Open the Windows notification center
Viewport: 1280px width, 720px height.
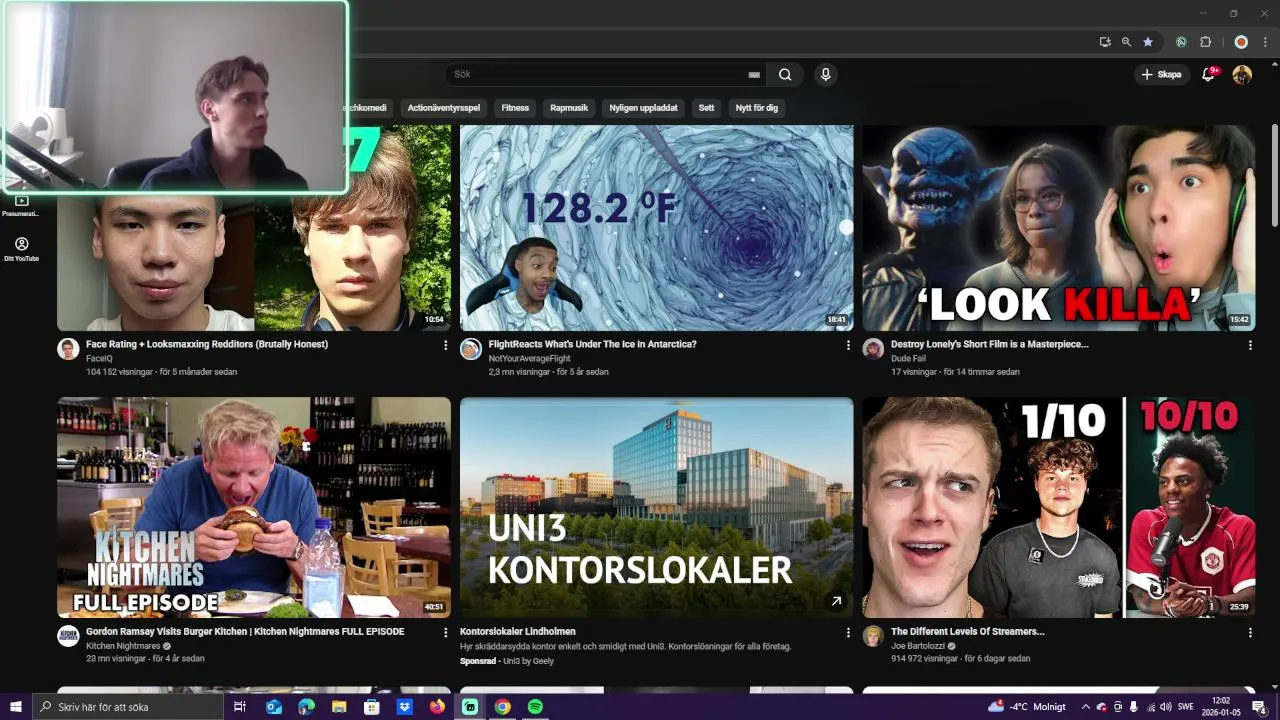pos(1259,707)
